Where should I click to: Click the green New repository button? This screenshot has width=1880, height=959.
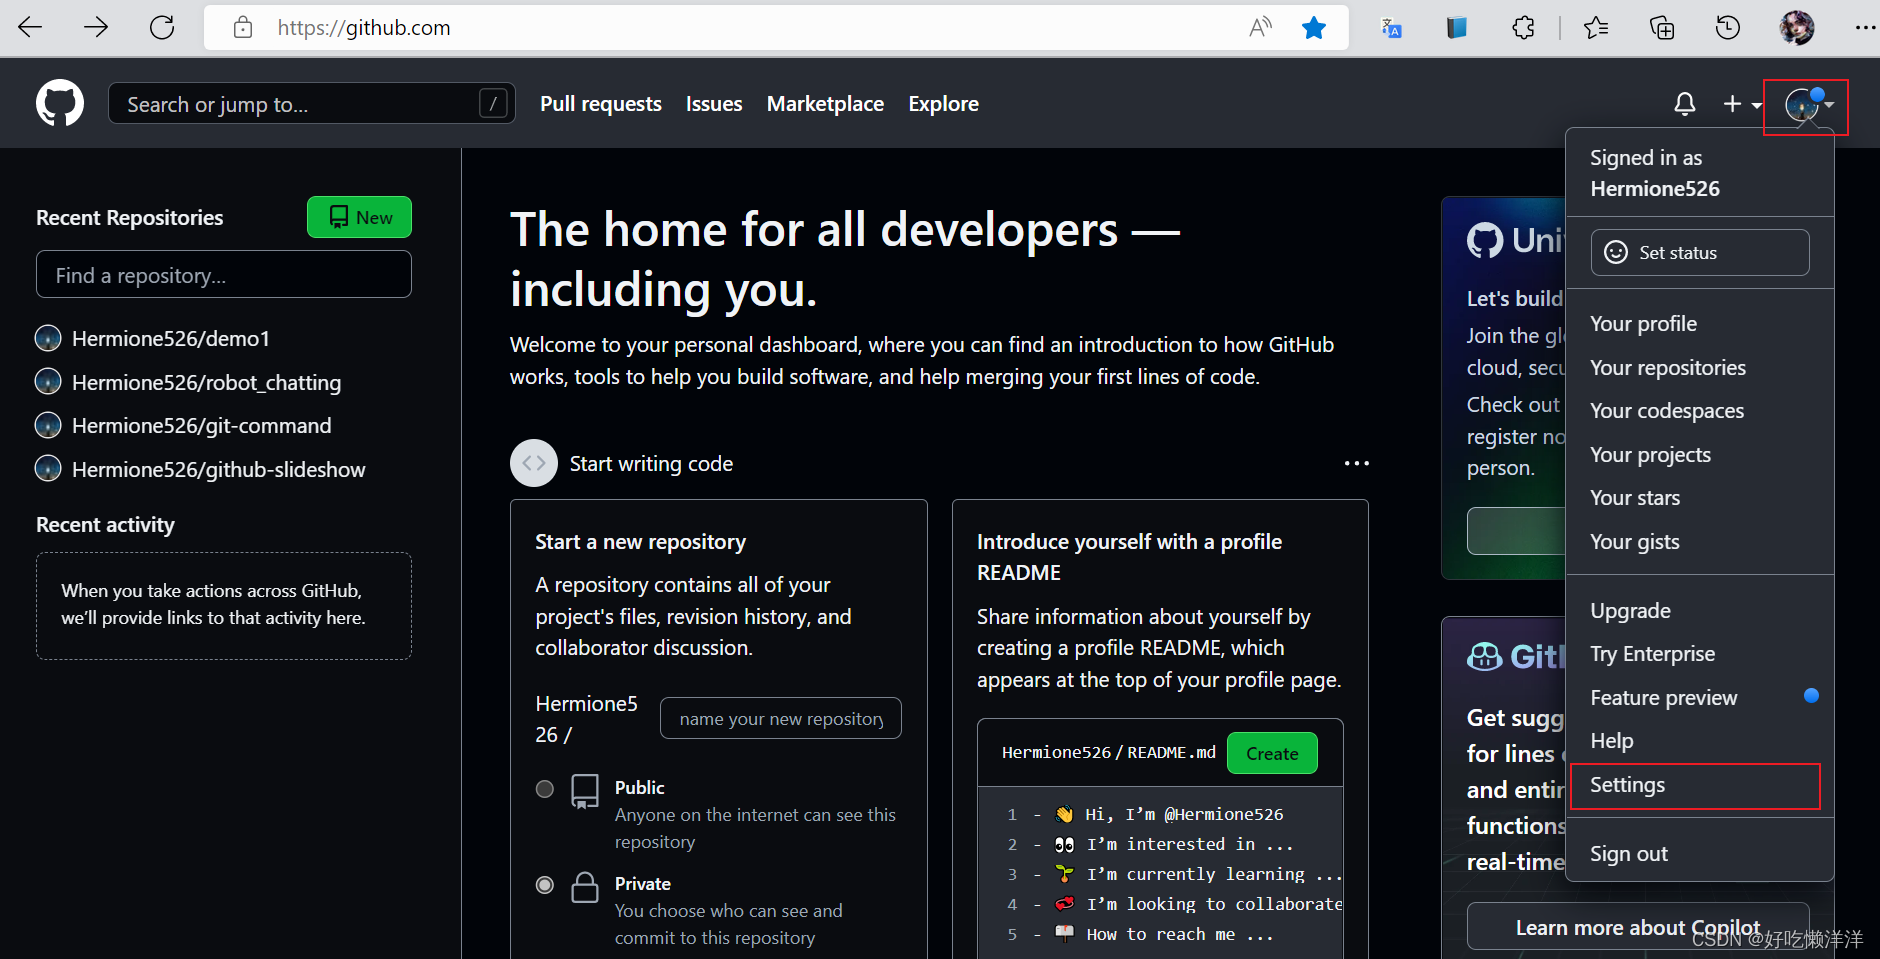coord(359,217)
